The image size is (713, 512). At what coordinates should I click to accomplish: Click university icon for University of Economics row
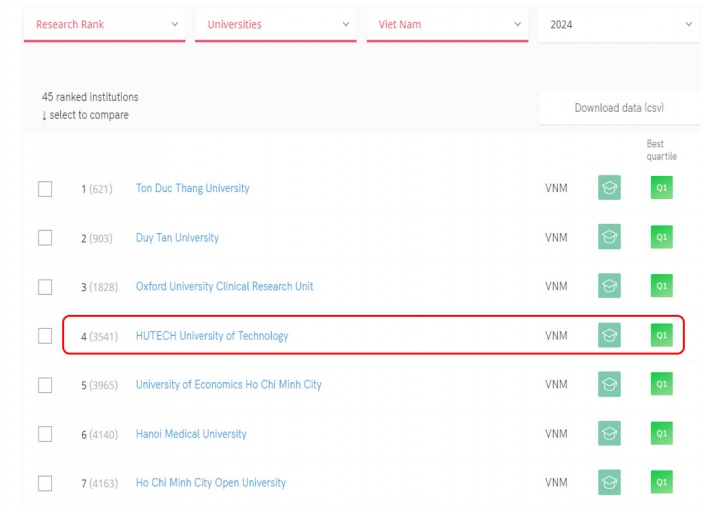pyautogui.click(x=609, y=384)
